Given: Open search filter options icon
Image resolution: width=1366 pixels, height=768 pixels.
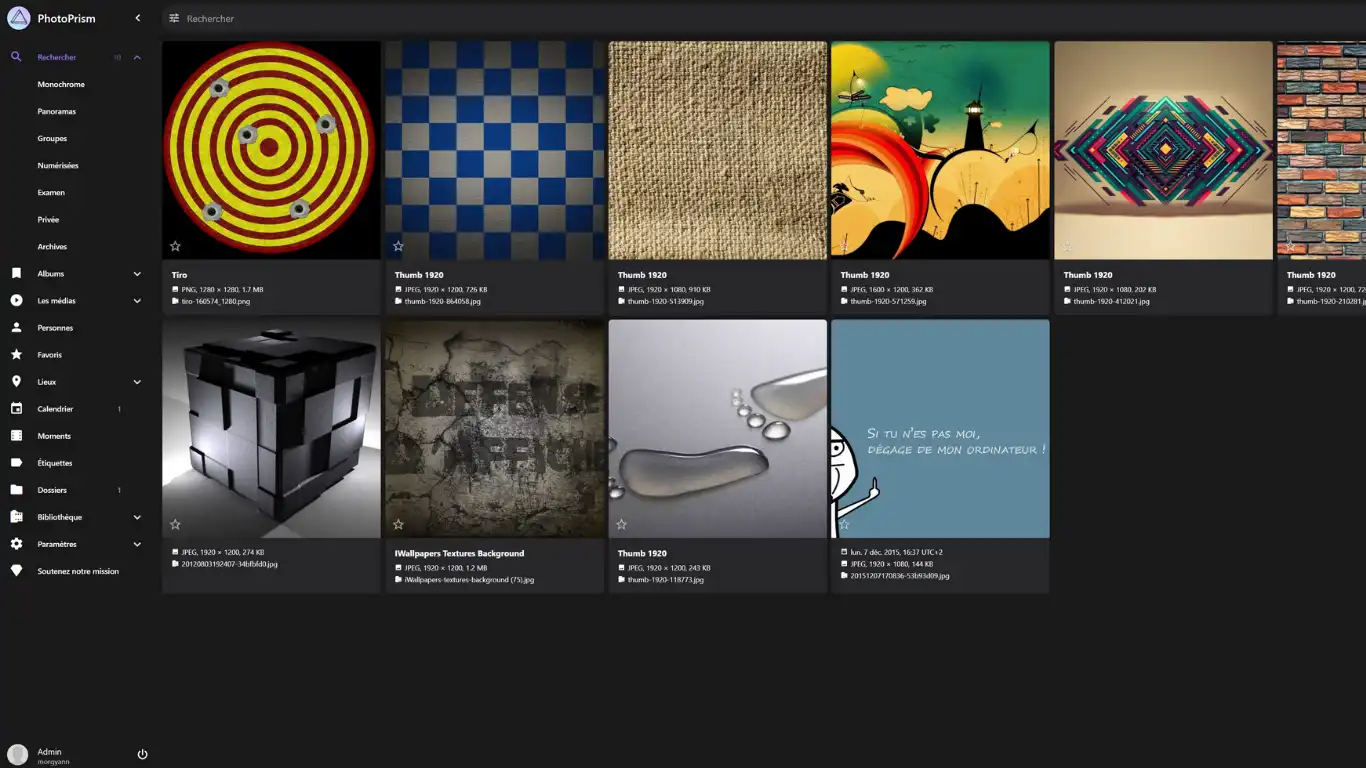Looking at the screenshot, I should (x=174, y=18).
